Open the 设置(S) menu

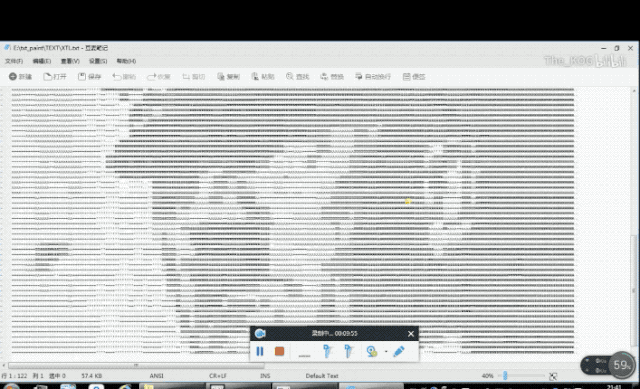click(98, 61)
